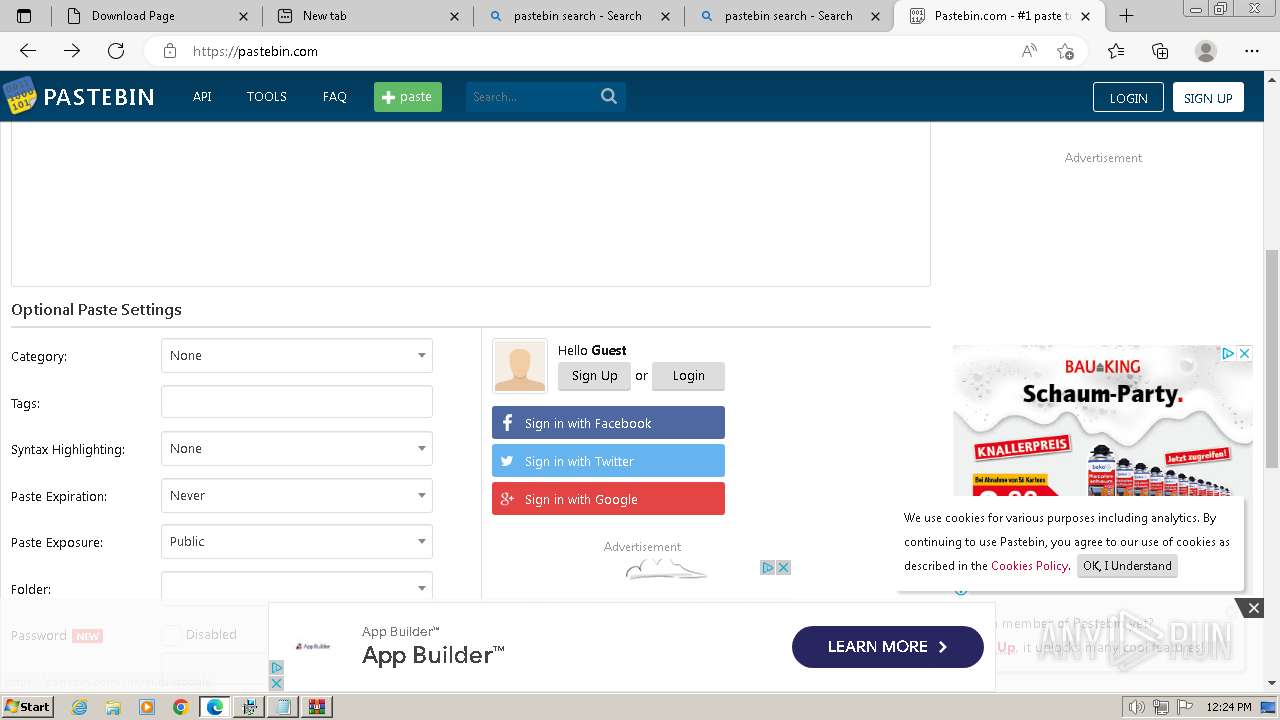Click AdChoices icon on Bauking ad
This screenshot has width=1280, height=720.
1228,353
